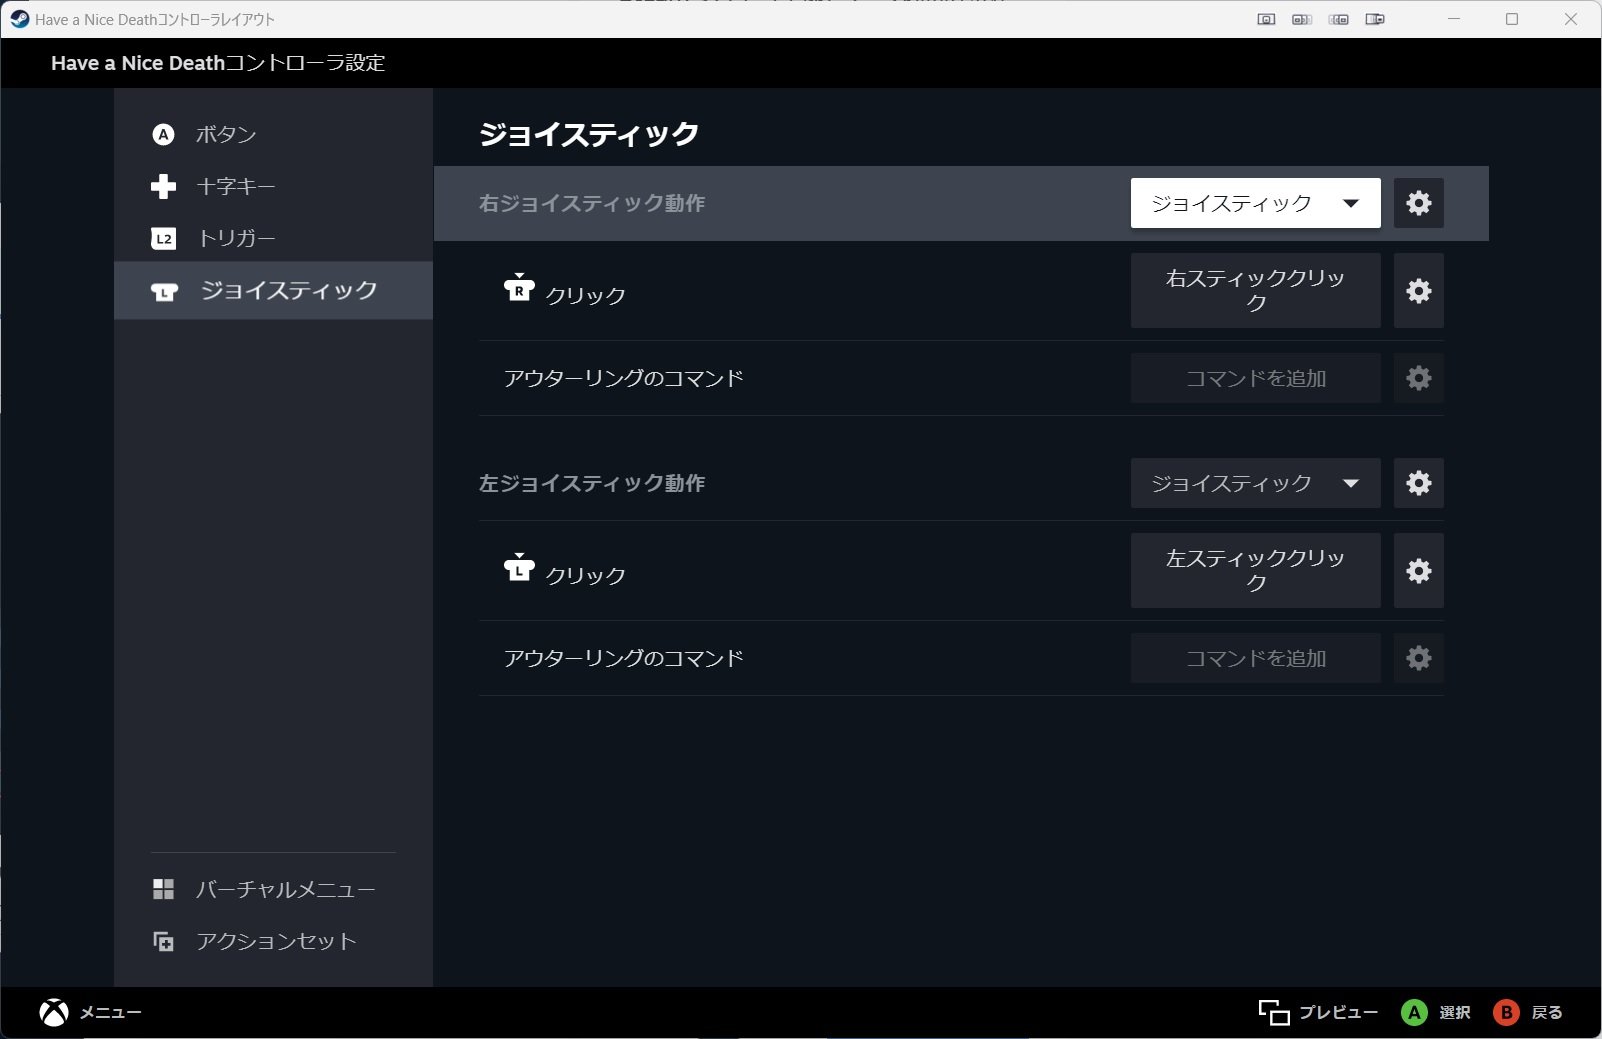This screenshot has width=1602, height=1039.
Task: Click gear beside left stick アウターリングのコマンド
Action: coord(1418,658)
